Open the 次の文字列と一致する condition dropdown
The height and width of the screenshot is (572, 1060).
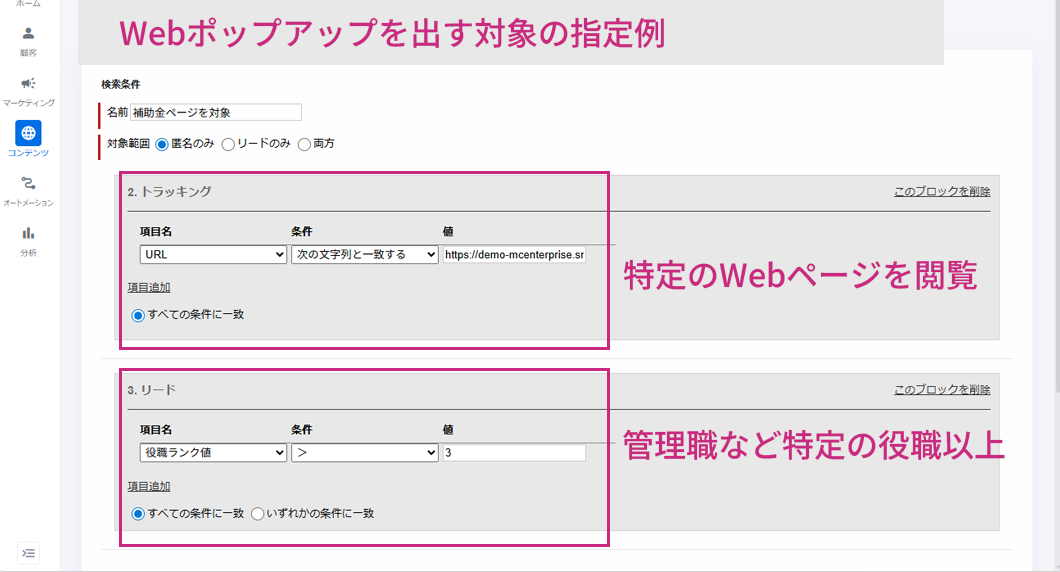[x=365, y=254]
